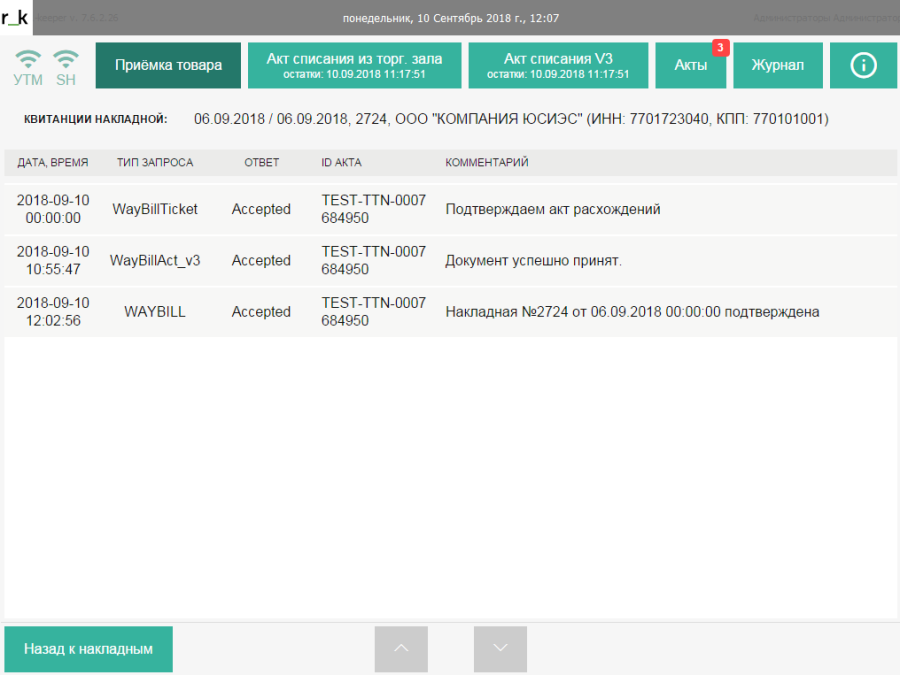This screenshot has width=900, height=675.
Task: Click the Ответ column header
Action: click(x=261, y=162)
